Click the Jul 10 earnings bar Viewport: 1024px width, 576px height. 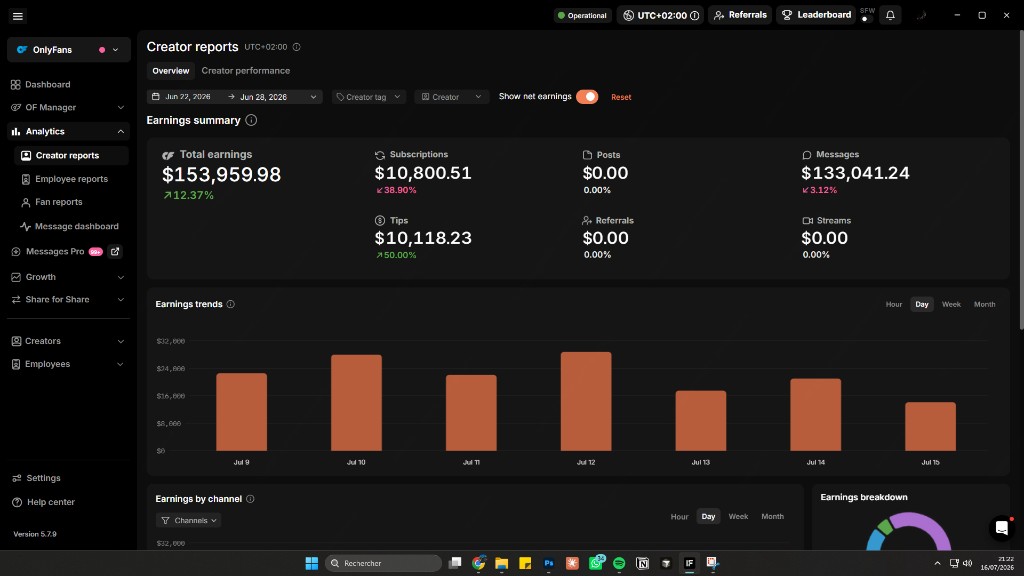(x=356, y=403)
